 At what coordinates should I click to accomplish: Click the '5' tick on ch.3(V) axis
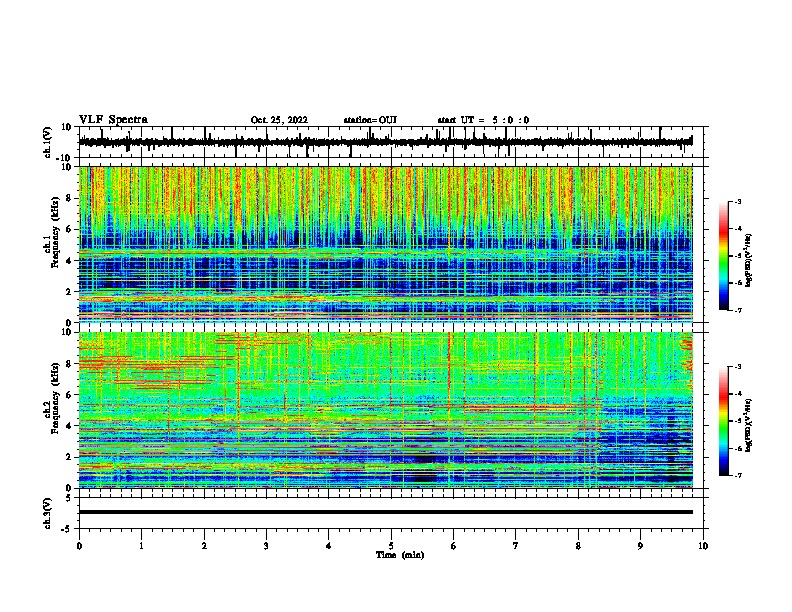[70, 498]
